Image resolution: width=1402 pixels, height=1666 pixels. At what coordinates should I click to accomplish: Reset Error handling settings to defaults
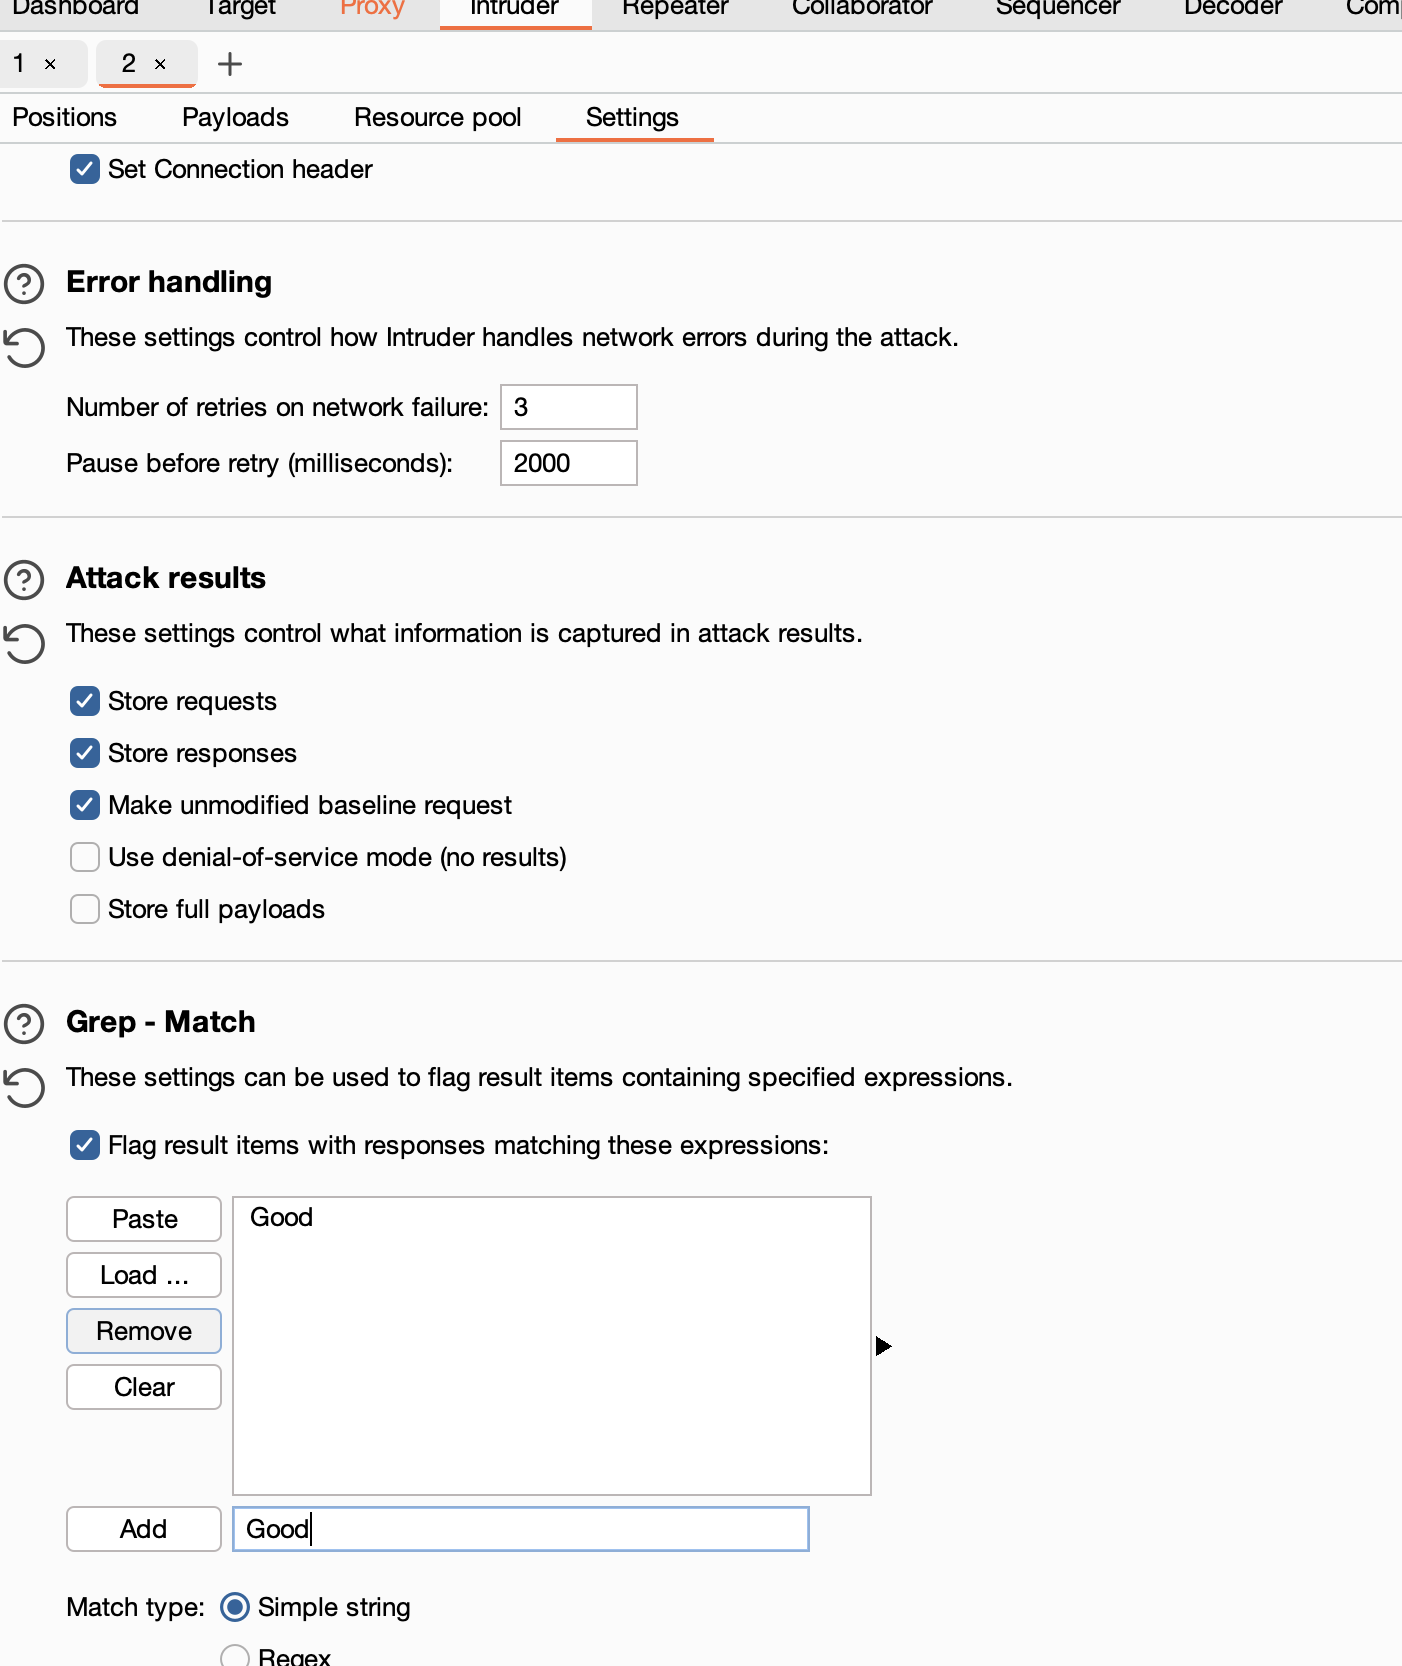tap(24, 348)
